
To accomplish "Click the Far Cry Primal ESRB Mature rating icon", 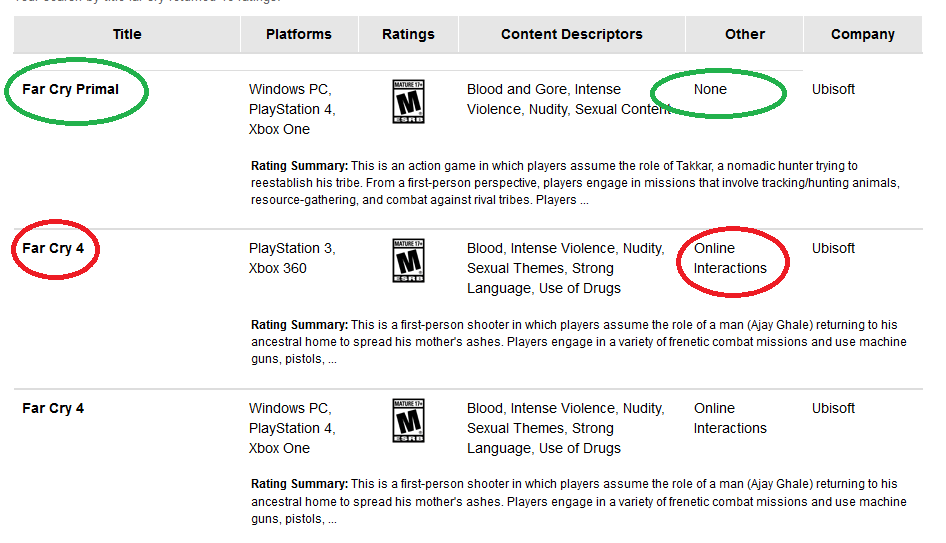I will tap(408, 101).
